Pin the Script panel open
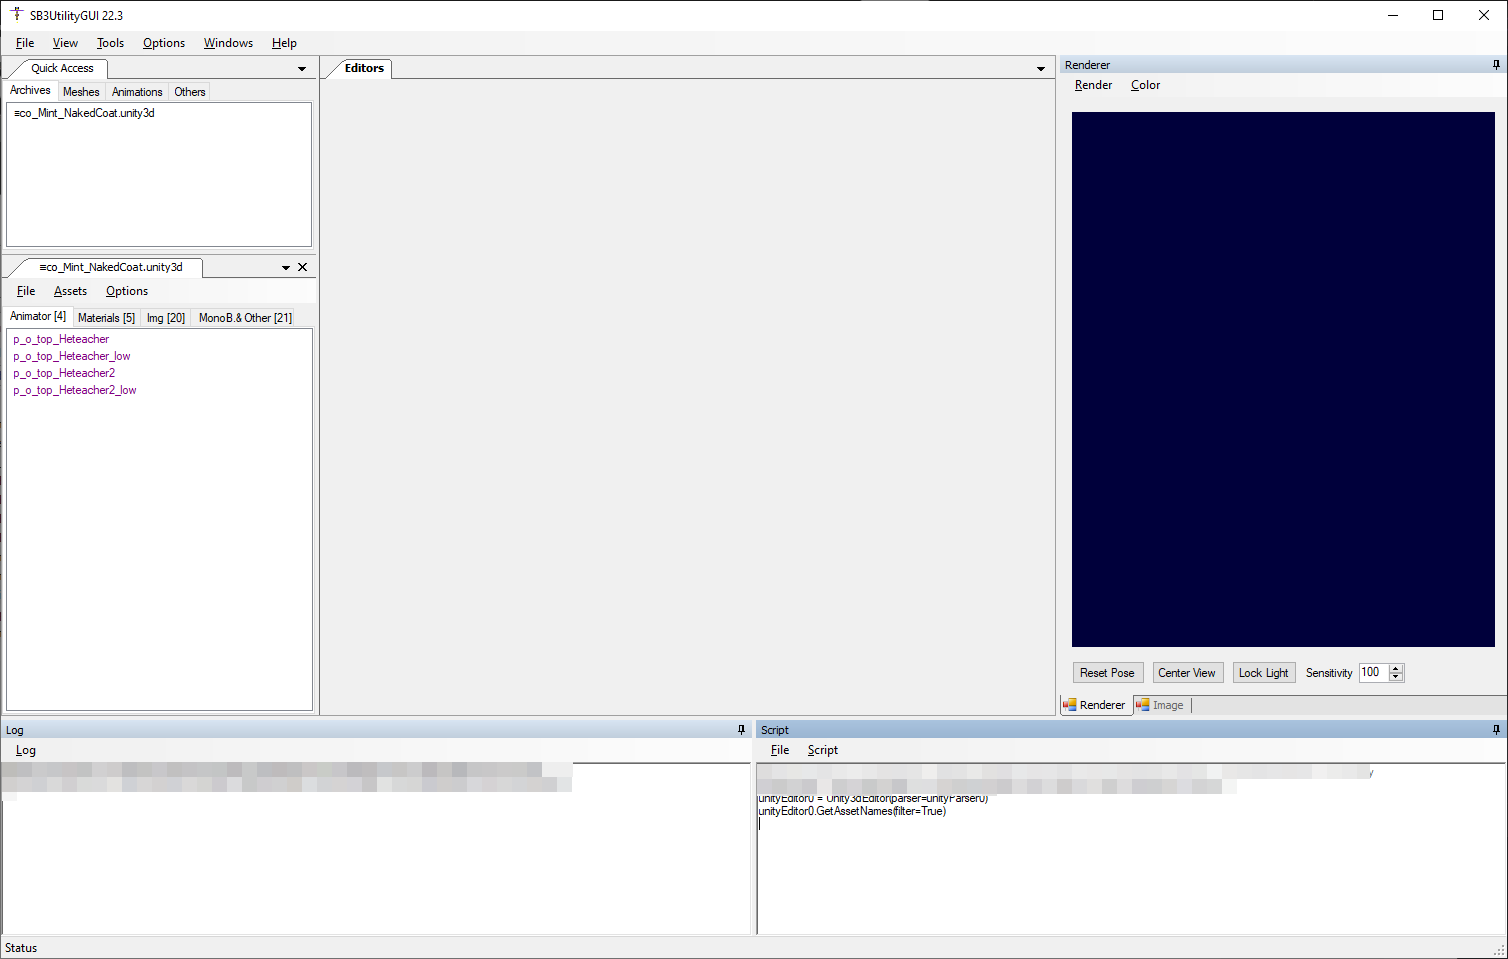 click(1495, 729)
